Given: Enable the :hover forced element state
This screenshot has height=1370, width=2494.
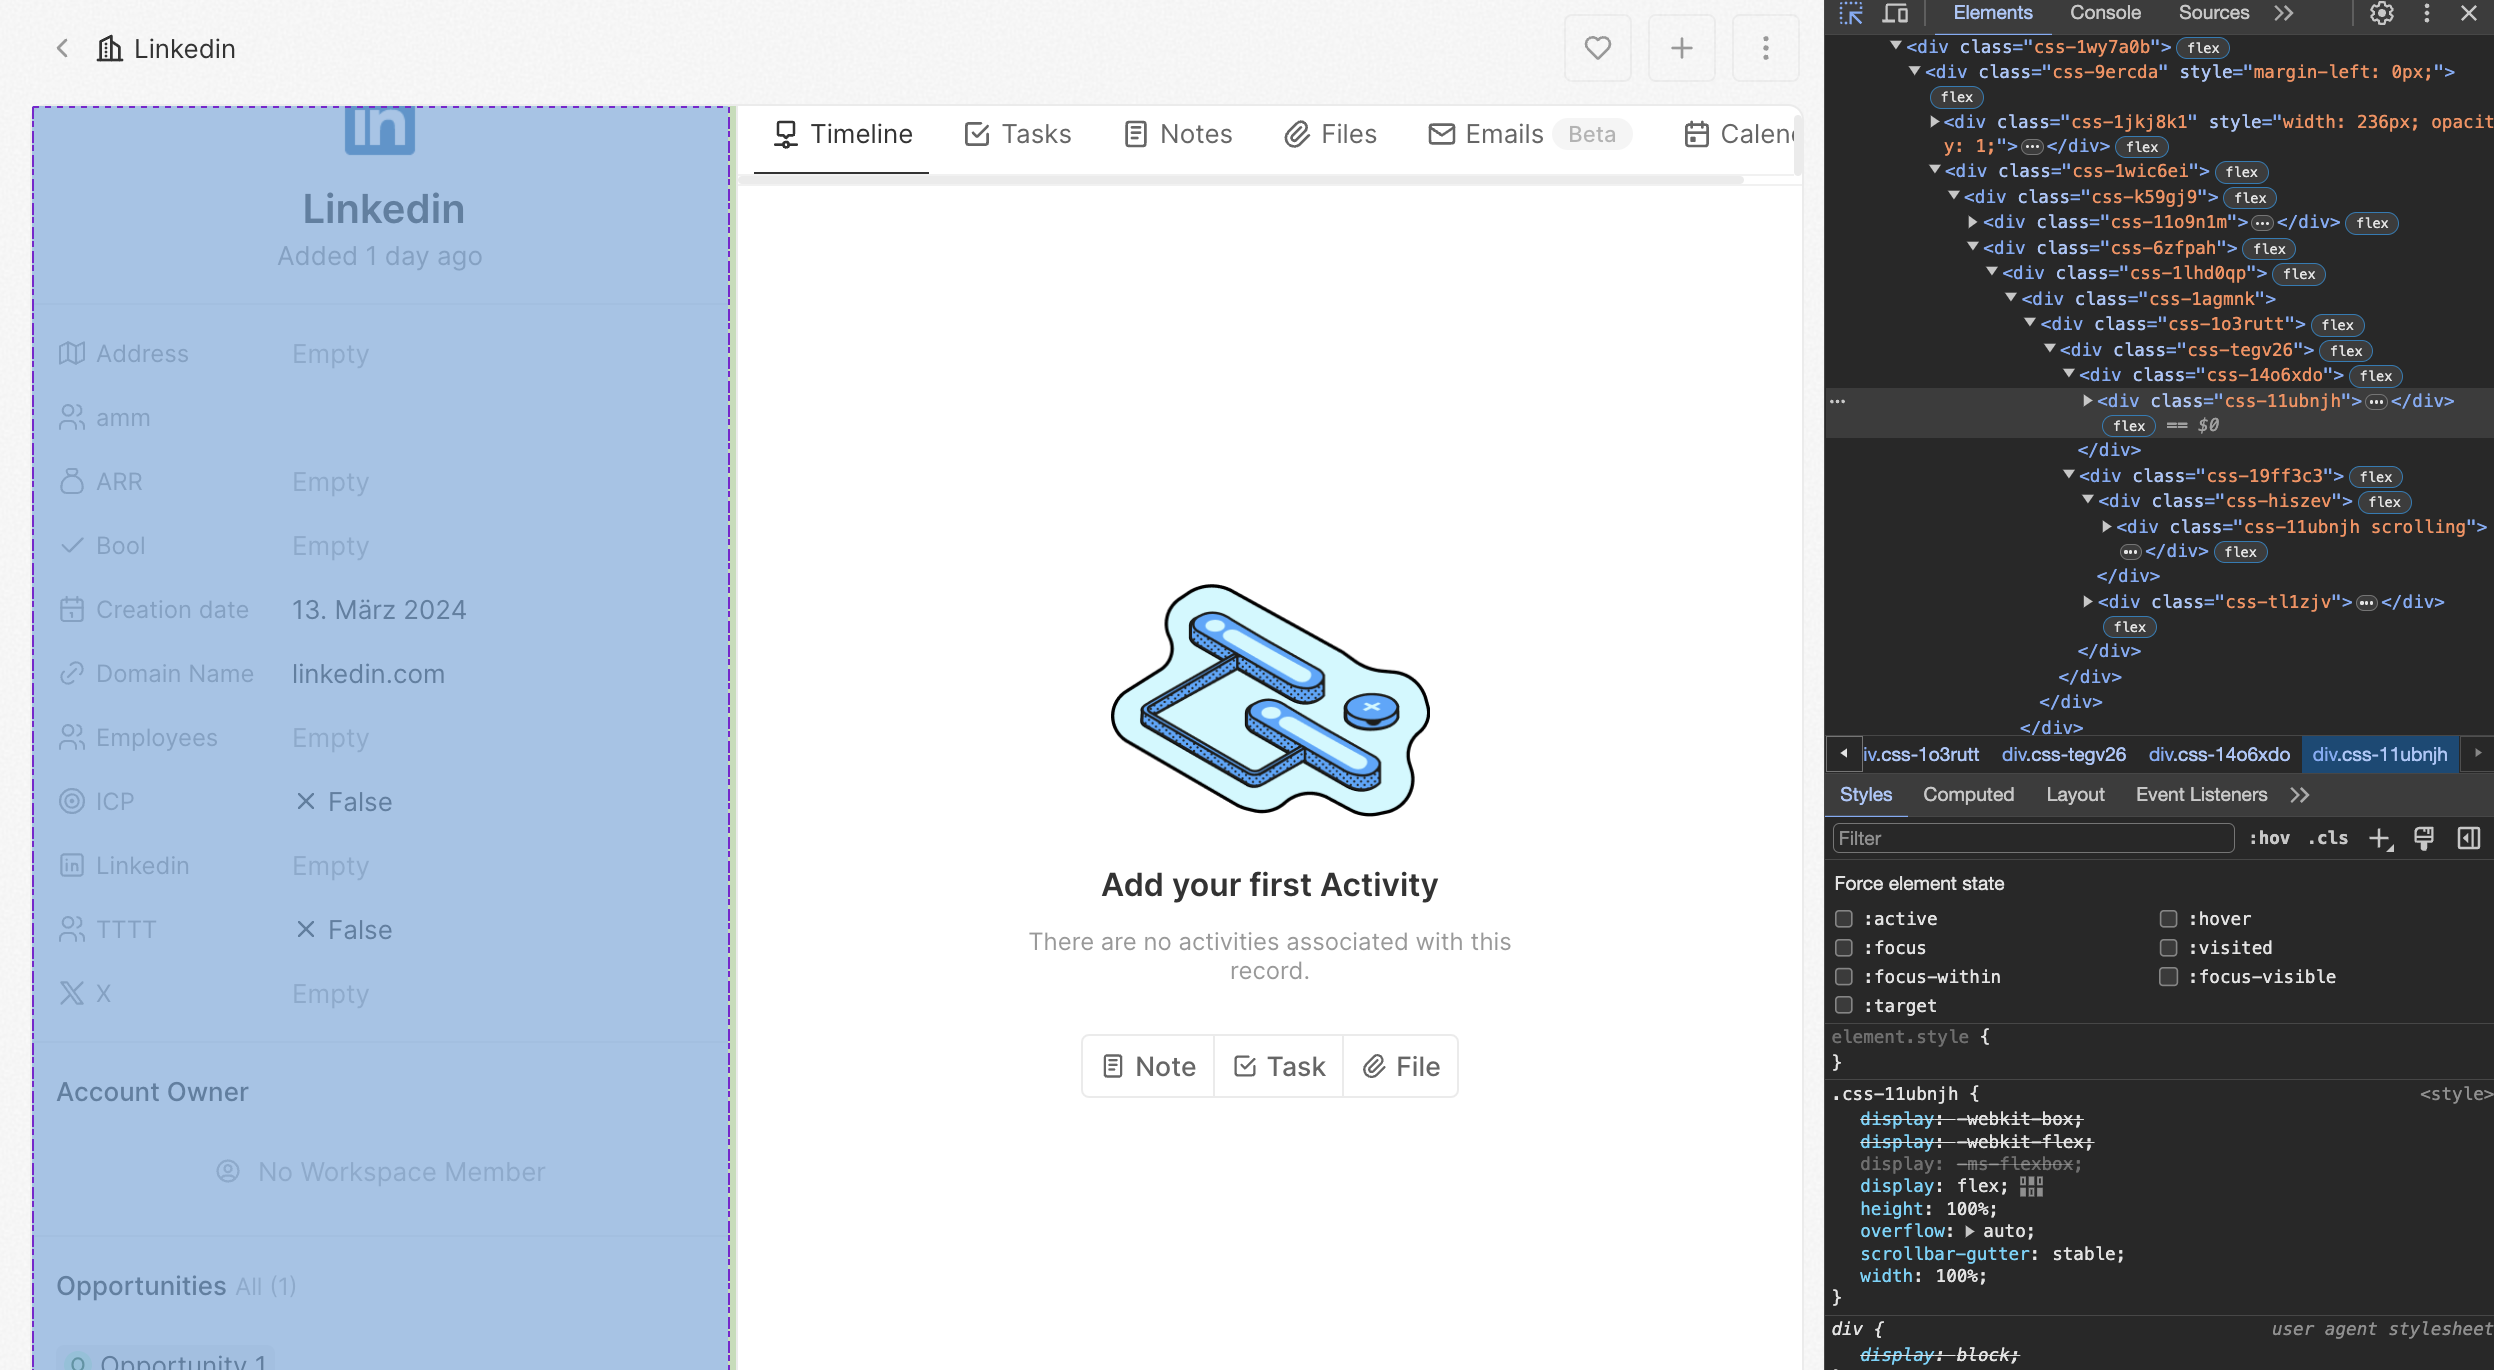Looking at the screenshot, I should 2168,918.
